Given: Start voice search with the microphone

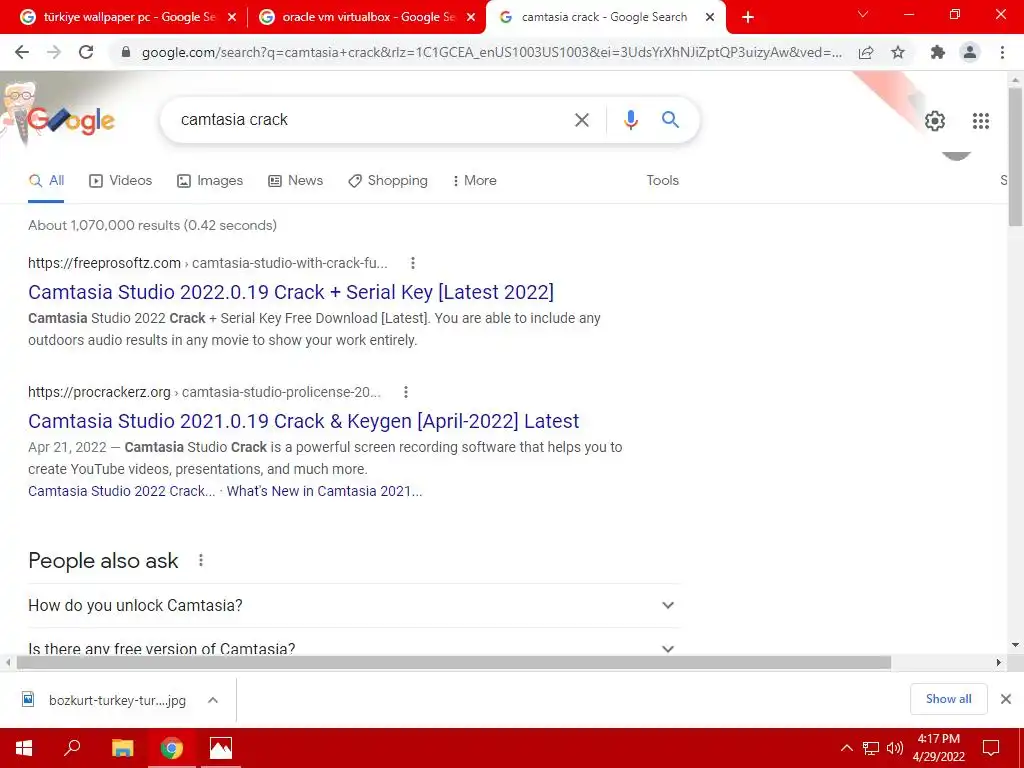Looking at the screenshot, I should 630,120.
